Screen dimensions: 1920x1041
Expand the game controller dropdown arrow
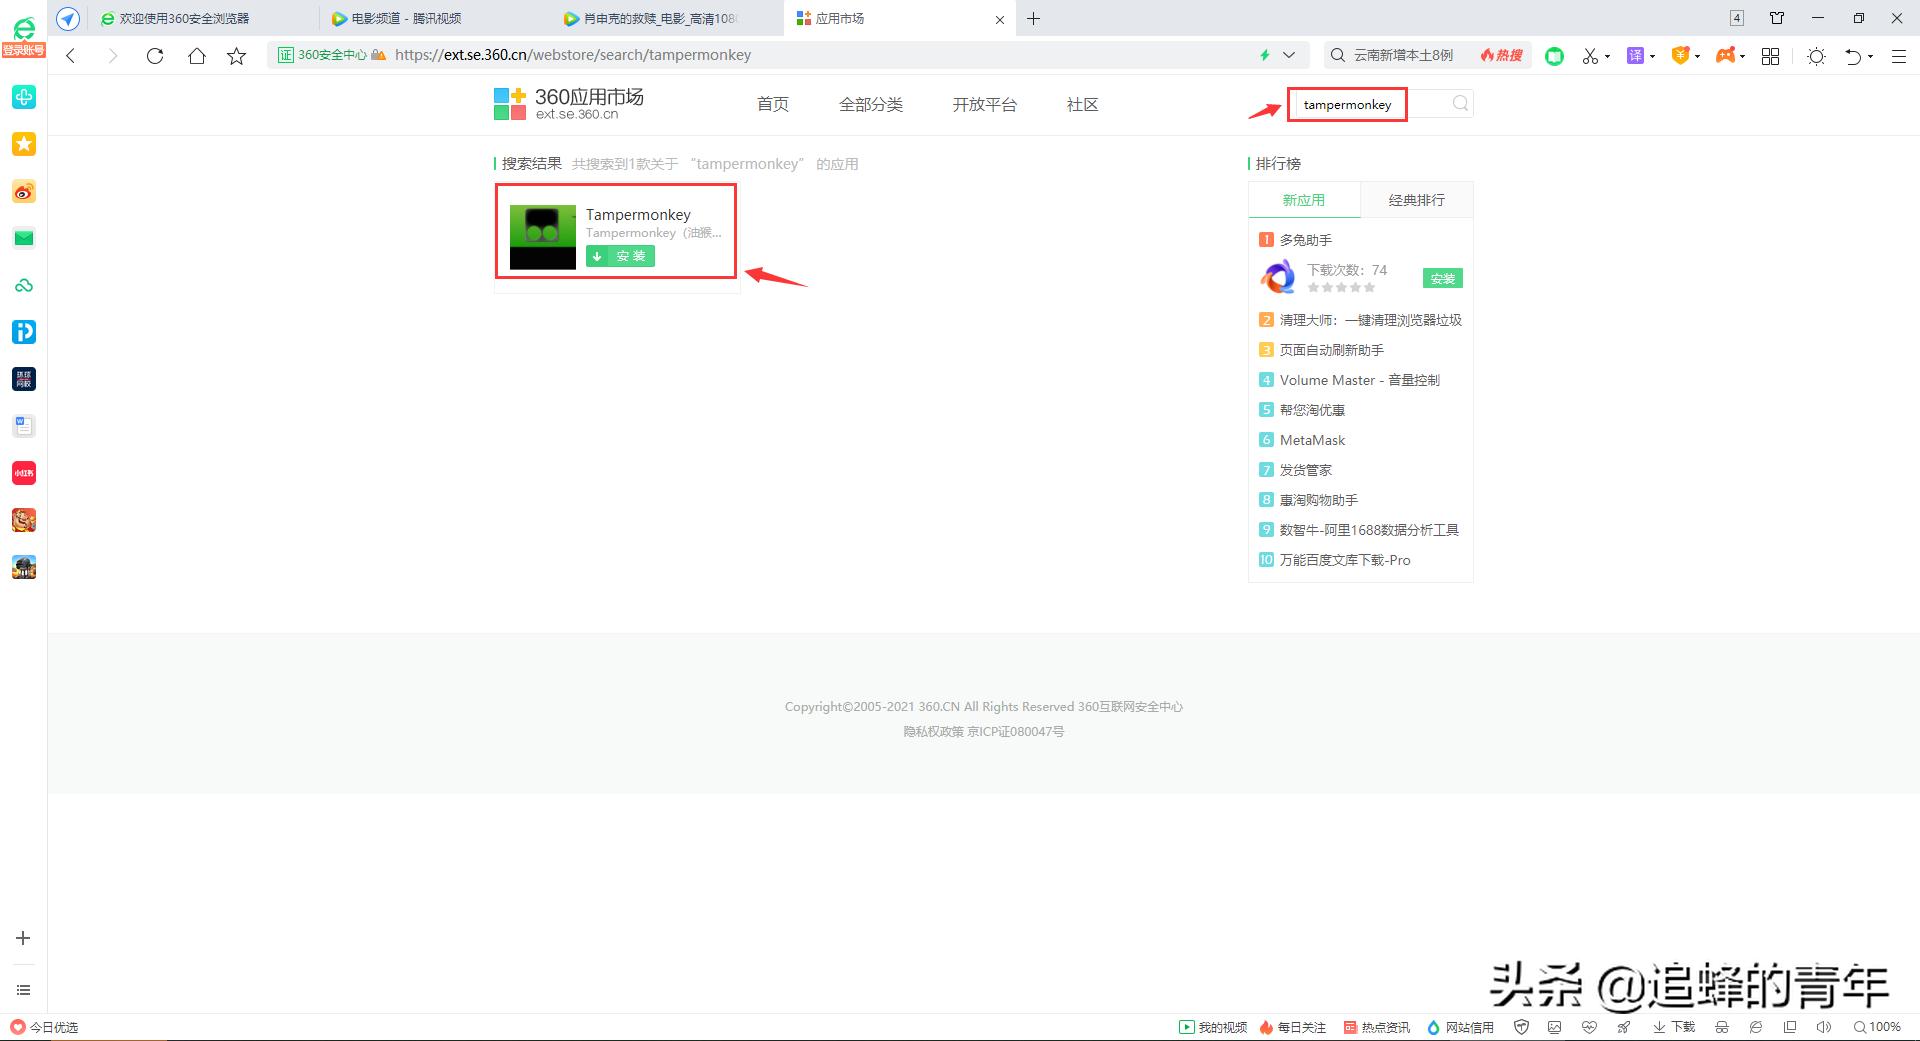(x=1742, y=56)
